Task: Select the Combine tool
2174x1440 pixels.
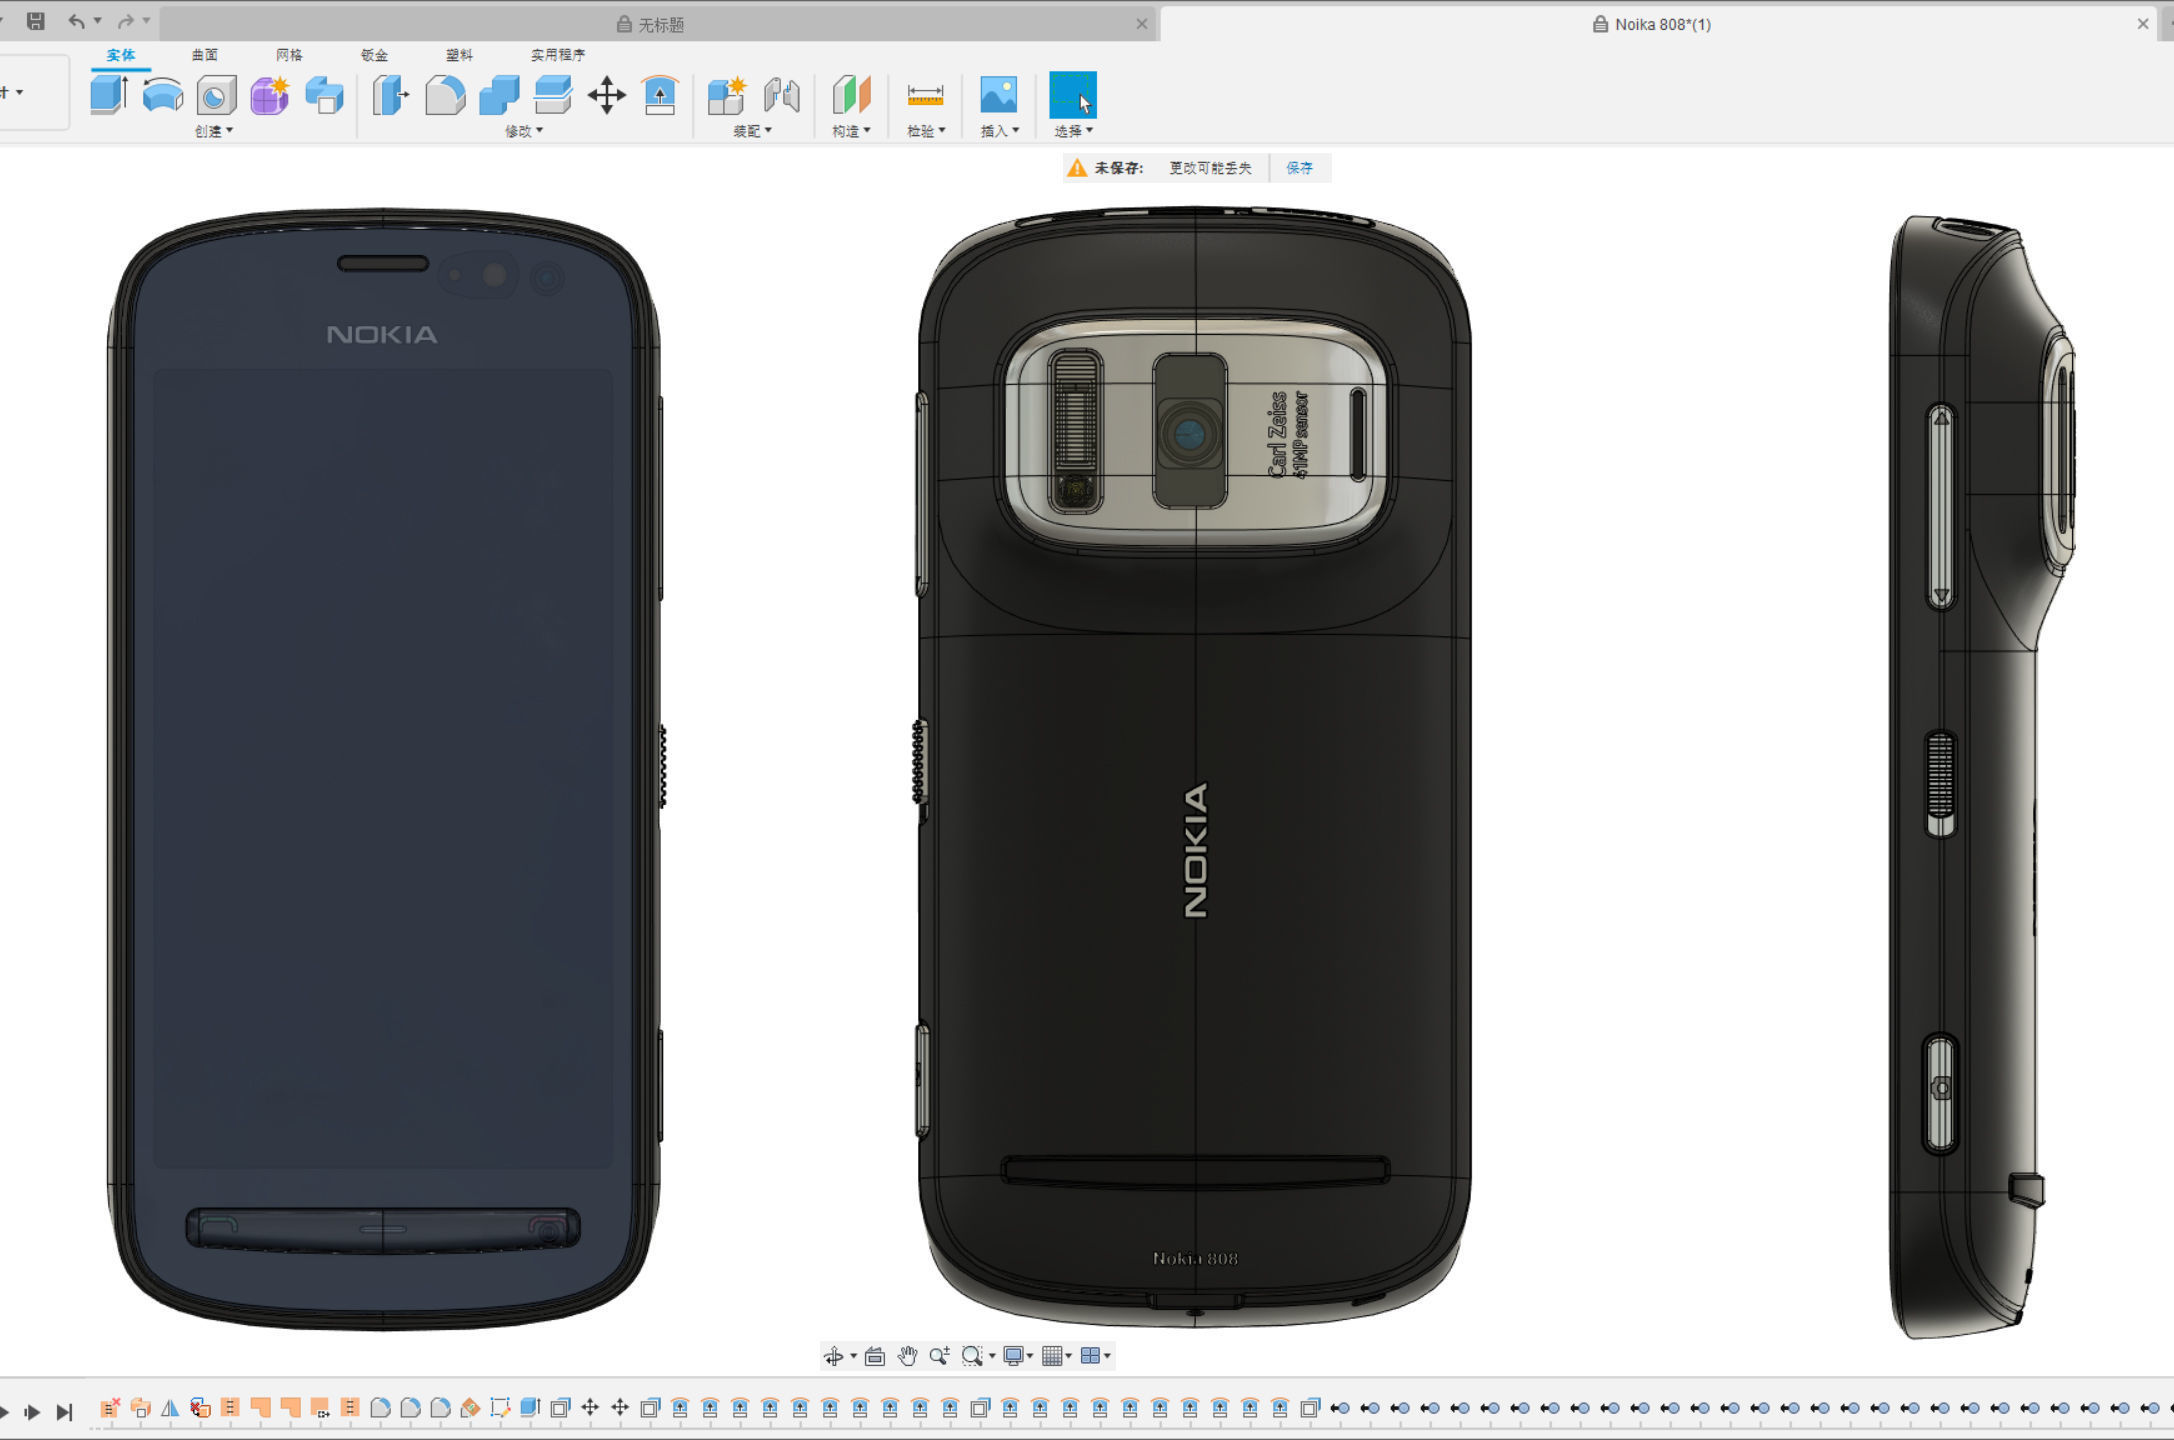Action: (x=499, y=95)
